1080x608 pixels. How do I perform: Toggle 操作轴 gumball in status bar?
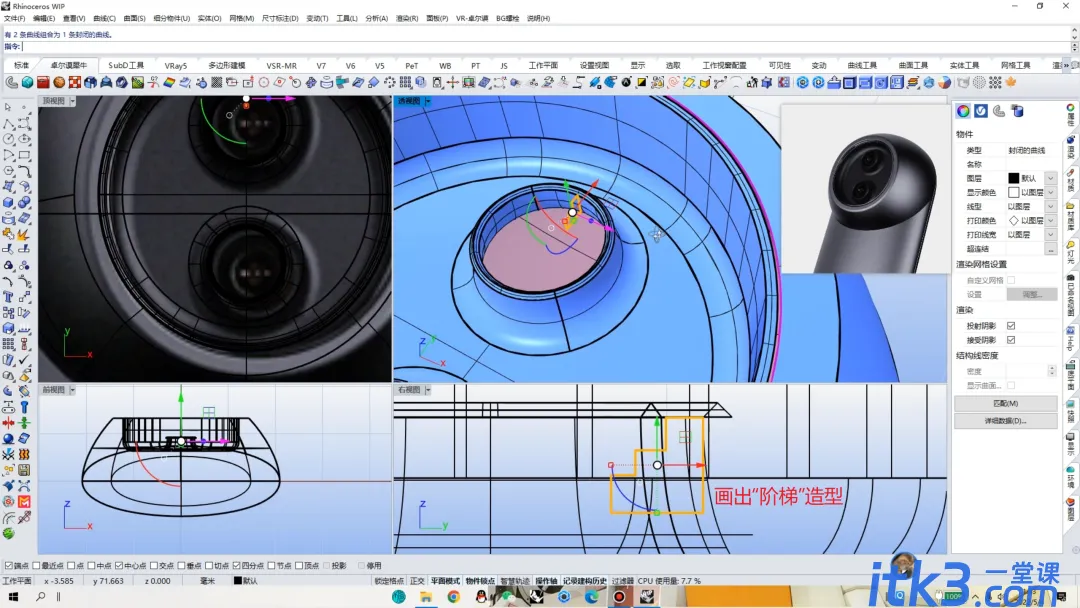(546, 581)
